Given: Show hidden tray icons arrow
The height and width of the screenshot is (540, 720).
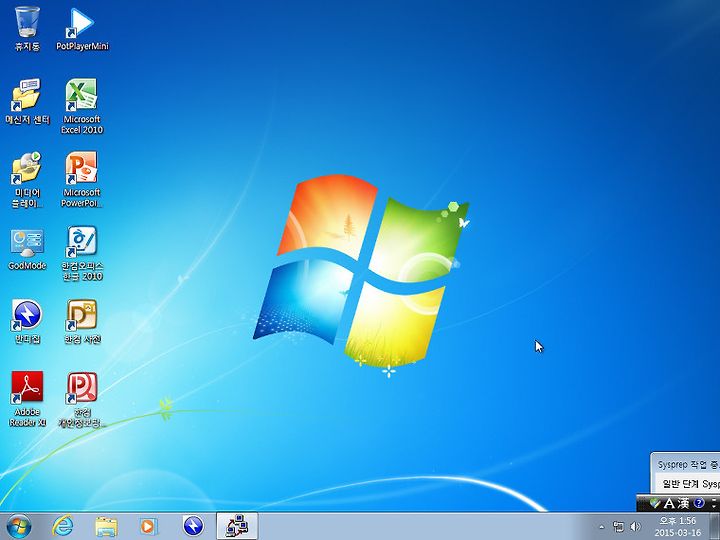Looking at the screenshot, I should [602, 527].
